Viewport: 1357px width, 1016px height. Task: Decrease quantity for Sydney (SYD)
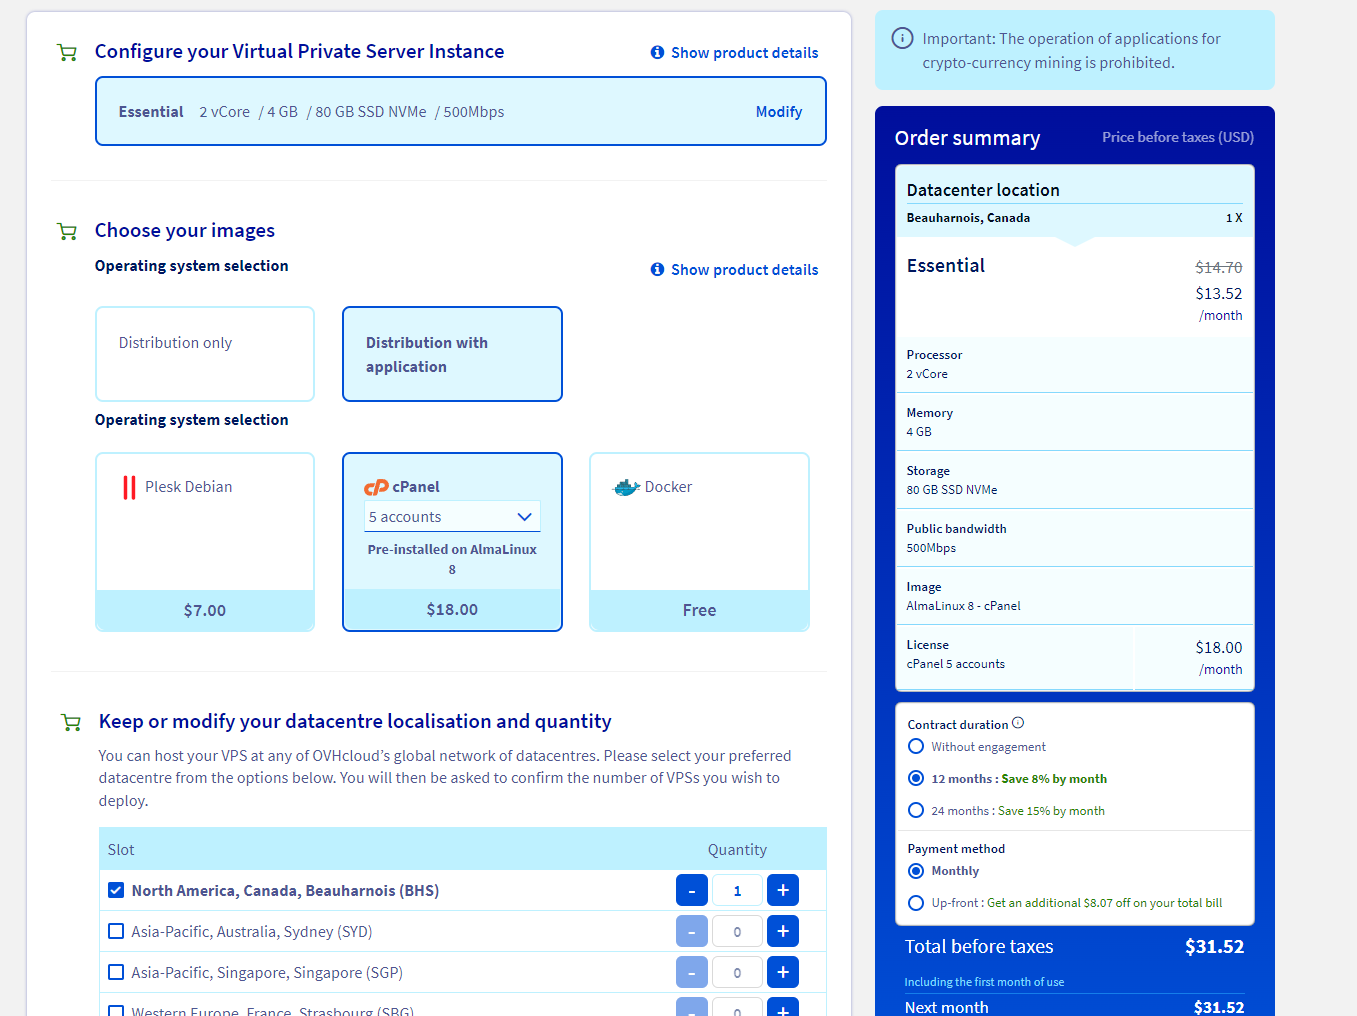tap(692, 931)
